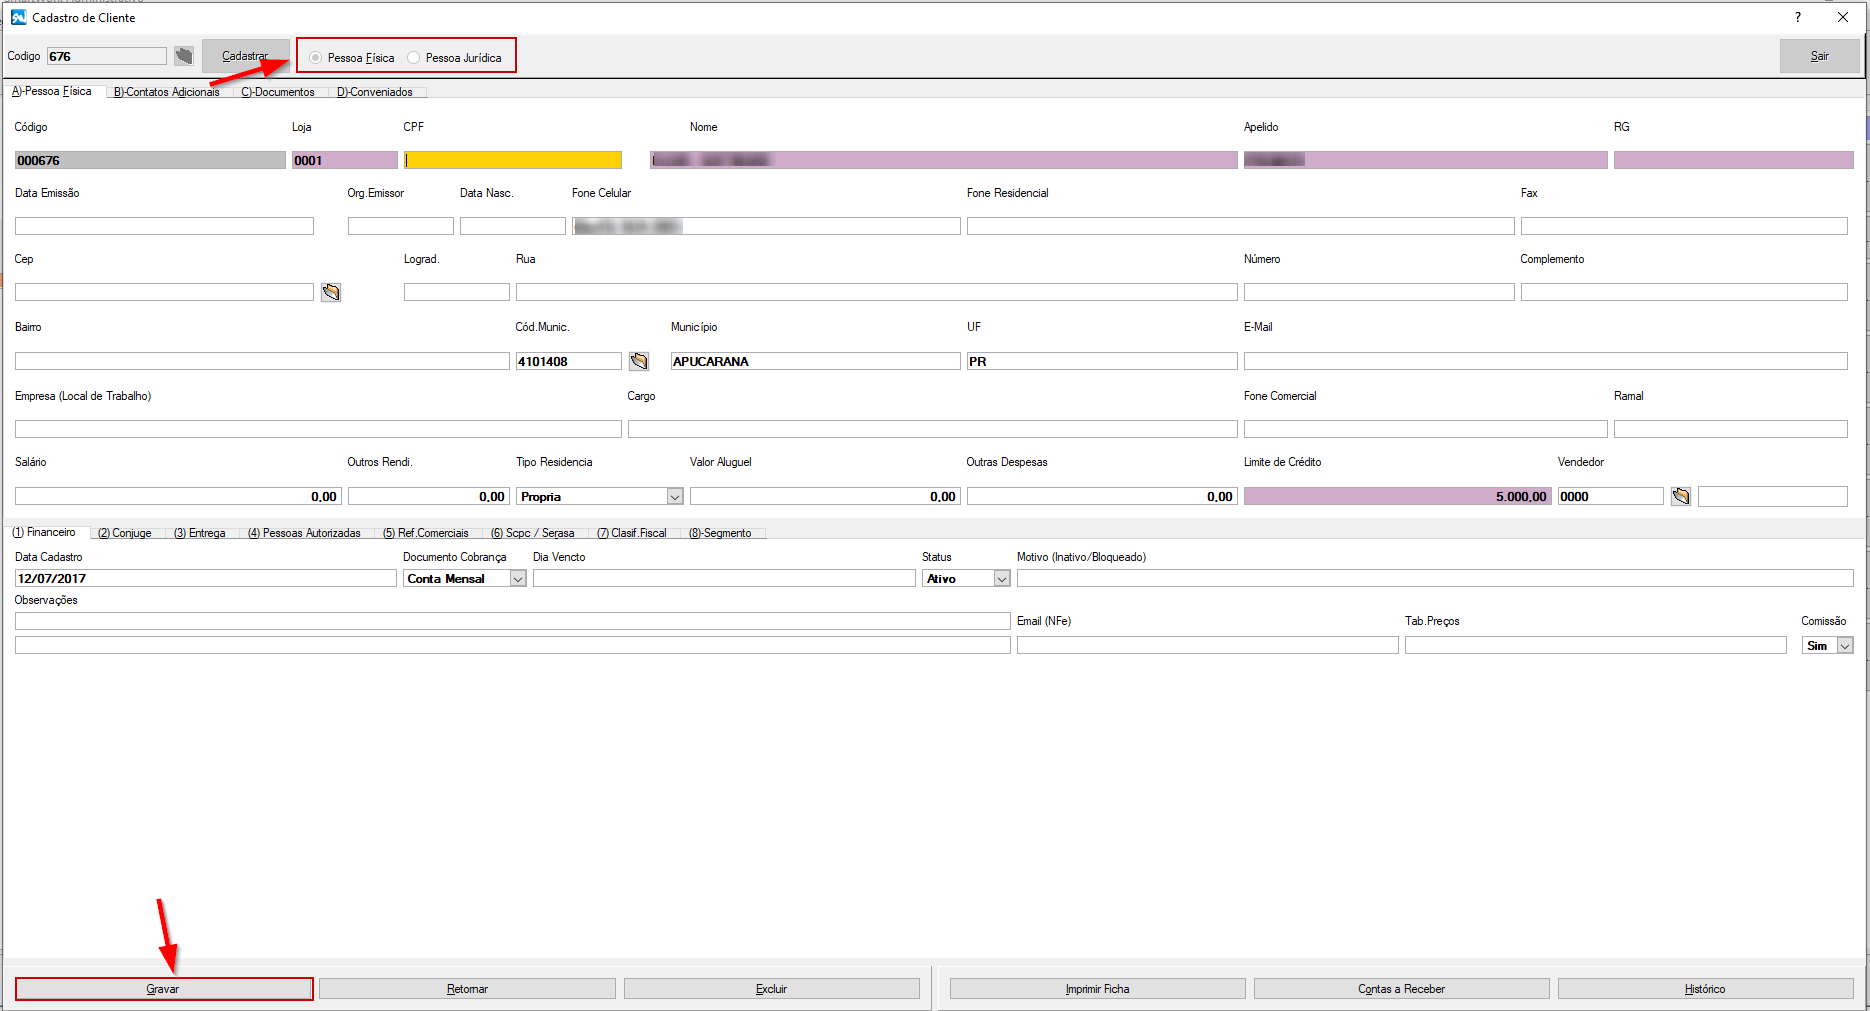Click the Gravar button
The height and width of the screenshot is (1011, 1870).
(164, 989)
